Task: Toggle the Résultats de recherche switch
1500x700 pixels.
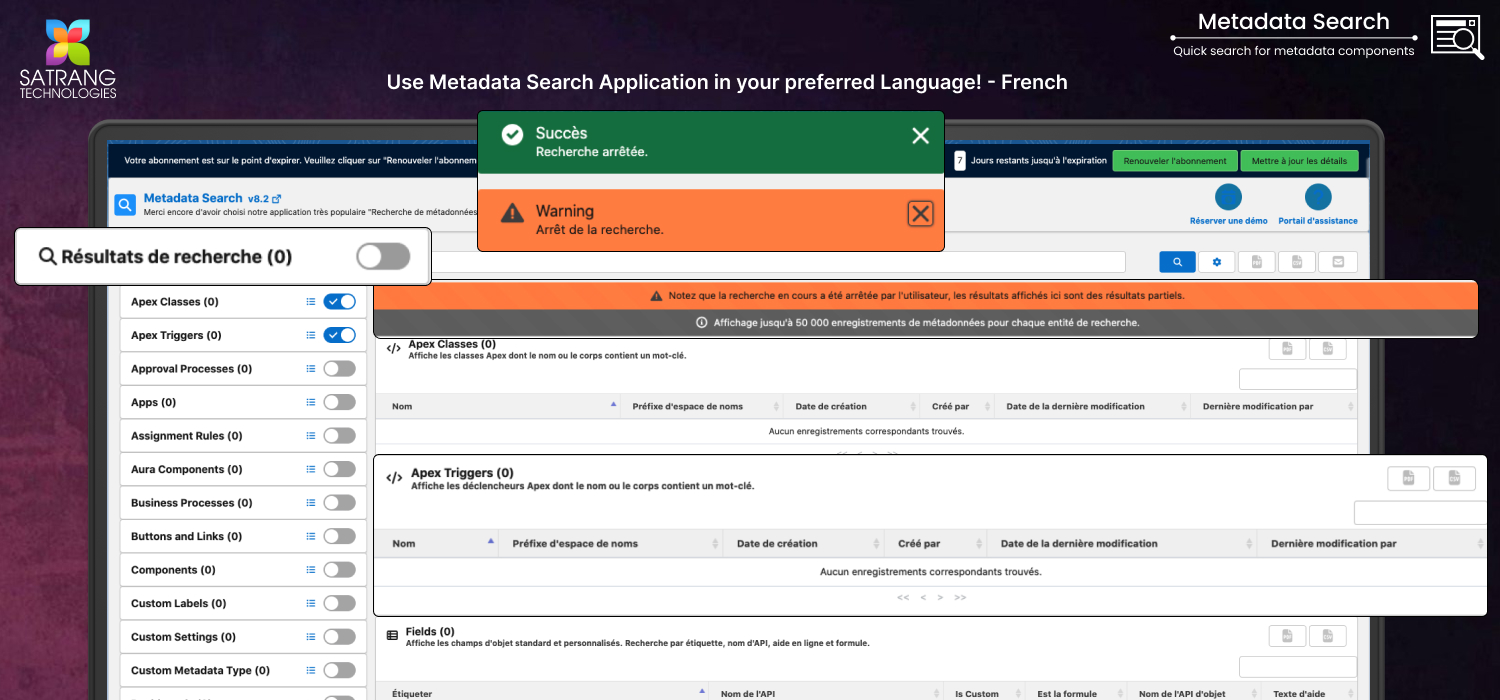Action: pos(383,257)
